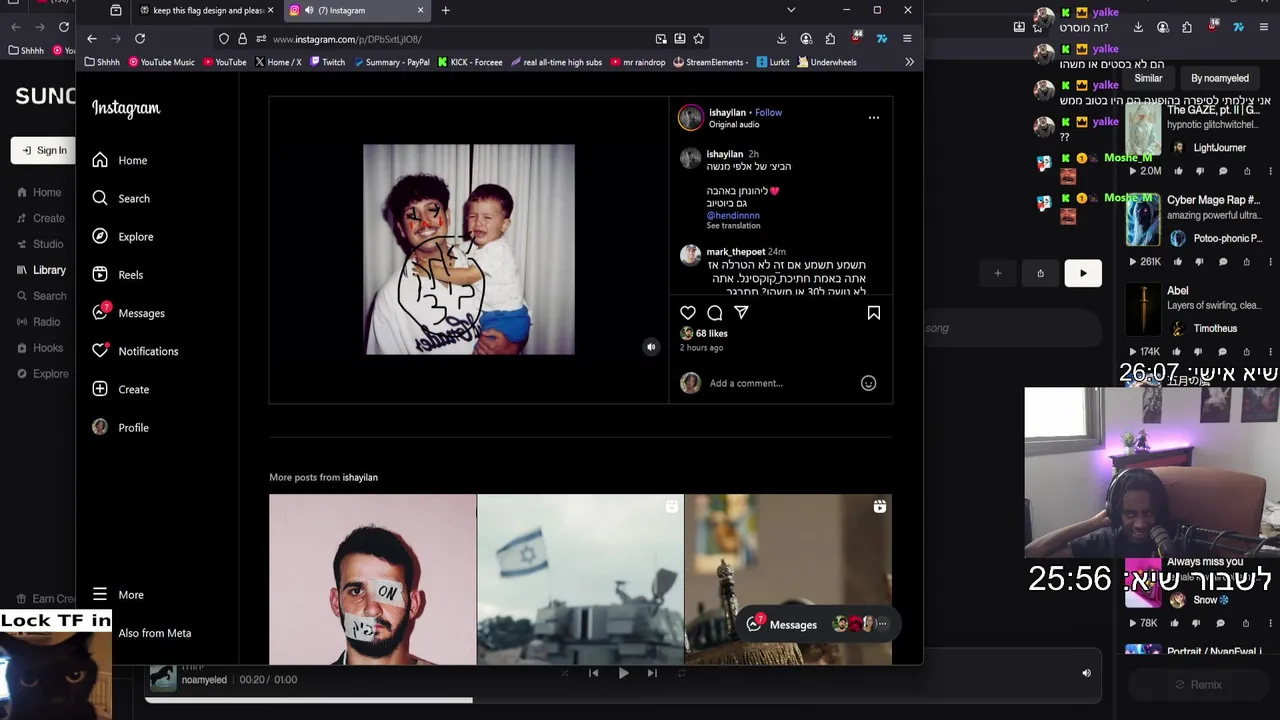Click See translation under caption
This screenshot has width=1280, height=720.
[733, 226]
